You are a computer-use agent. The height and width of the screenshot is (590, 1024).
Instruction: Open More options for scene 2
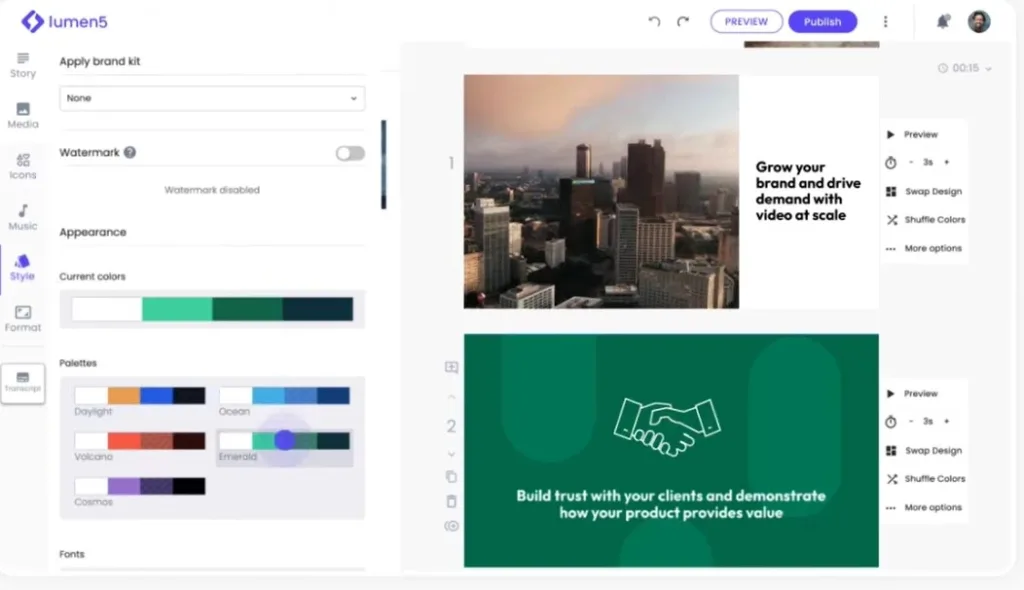pyautogui.click(x=924, y=508)
